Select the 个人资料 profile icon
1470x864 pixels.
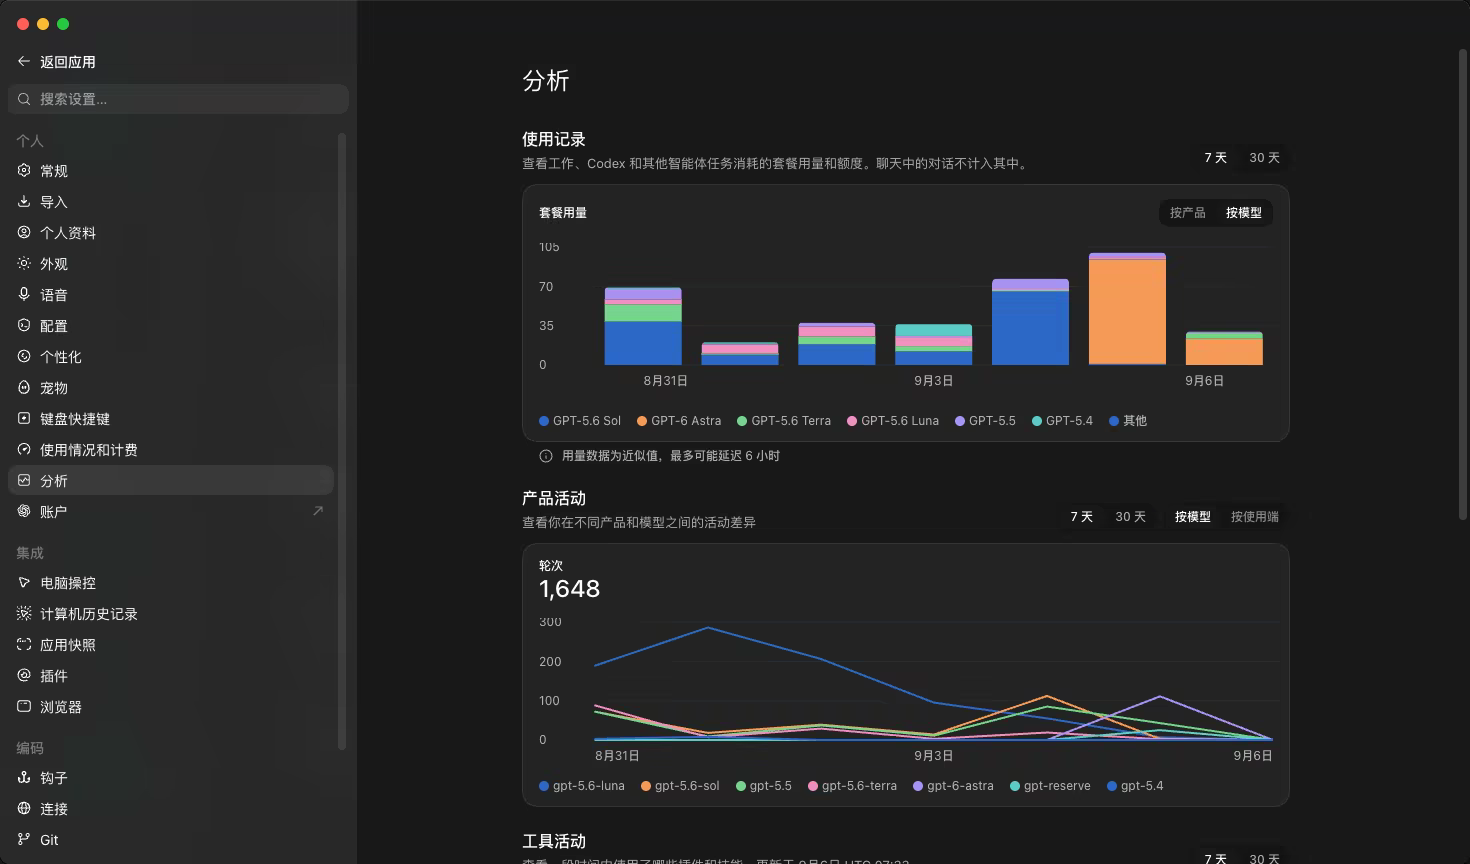(24, 233)
